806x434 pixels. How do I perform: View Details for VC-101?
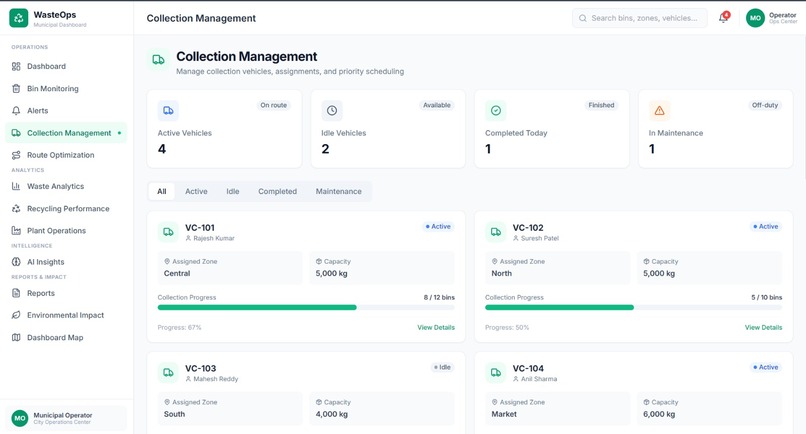pyautogui.click(x=436, y=327)
